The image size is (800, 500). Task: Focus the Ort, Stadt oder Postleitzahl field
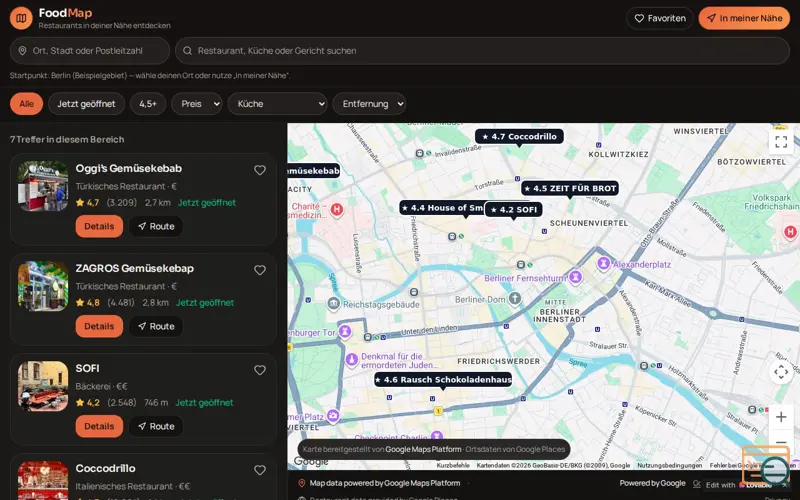pos(90,51)
